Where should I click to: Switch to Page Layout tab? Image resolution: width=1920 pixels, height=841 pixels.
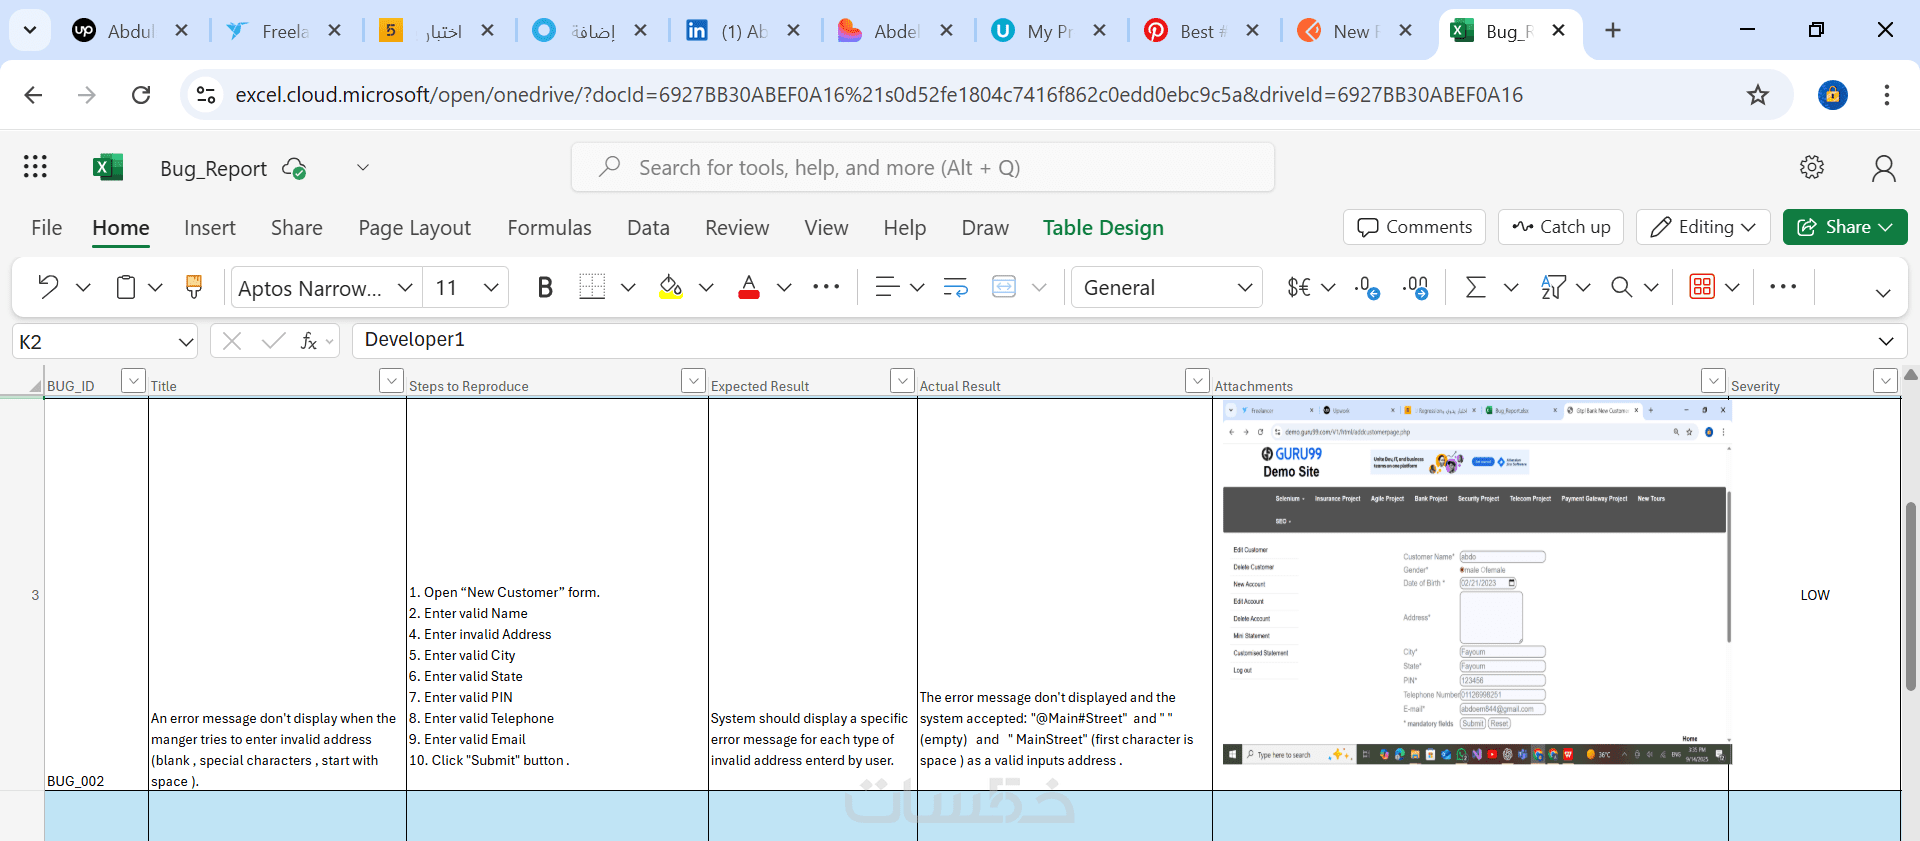[x=414, y=228]
